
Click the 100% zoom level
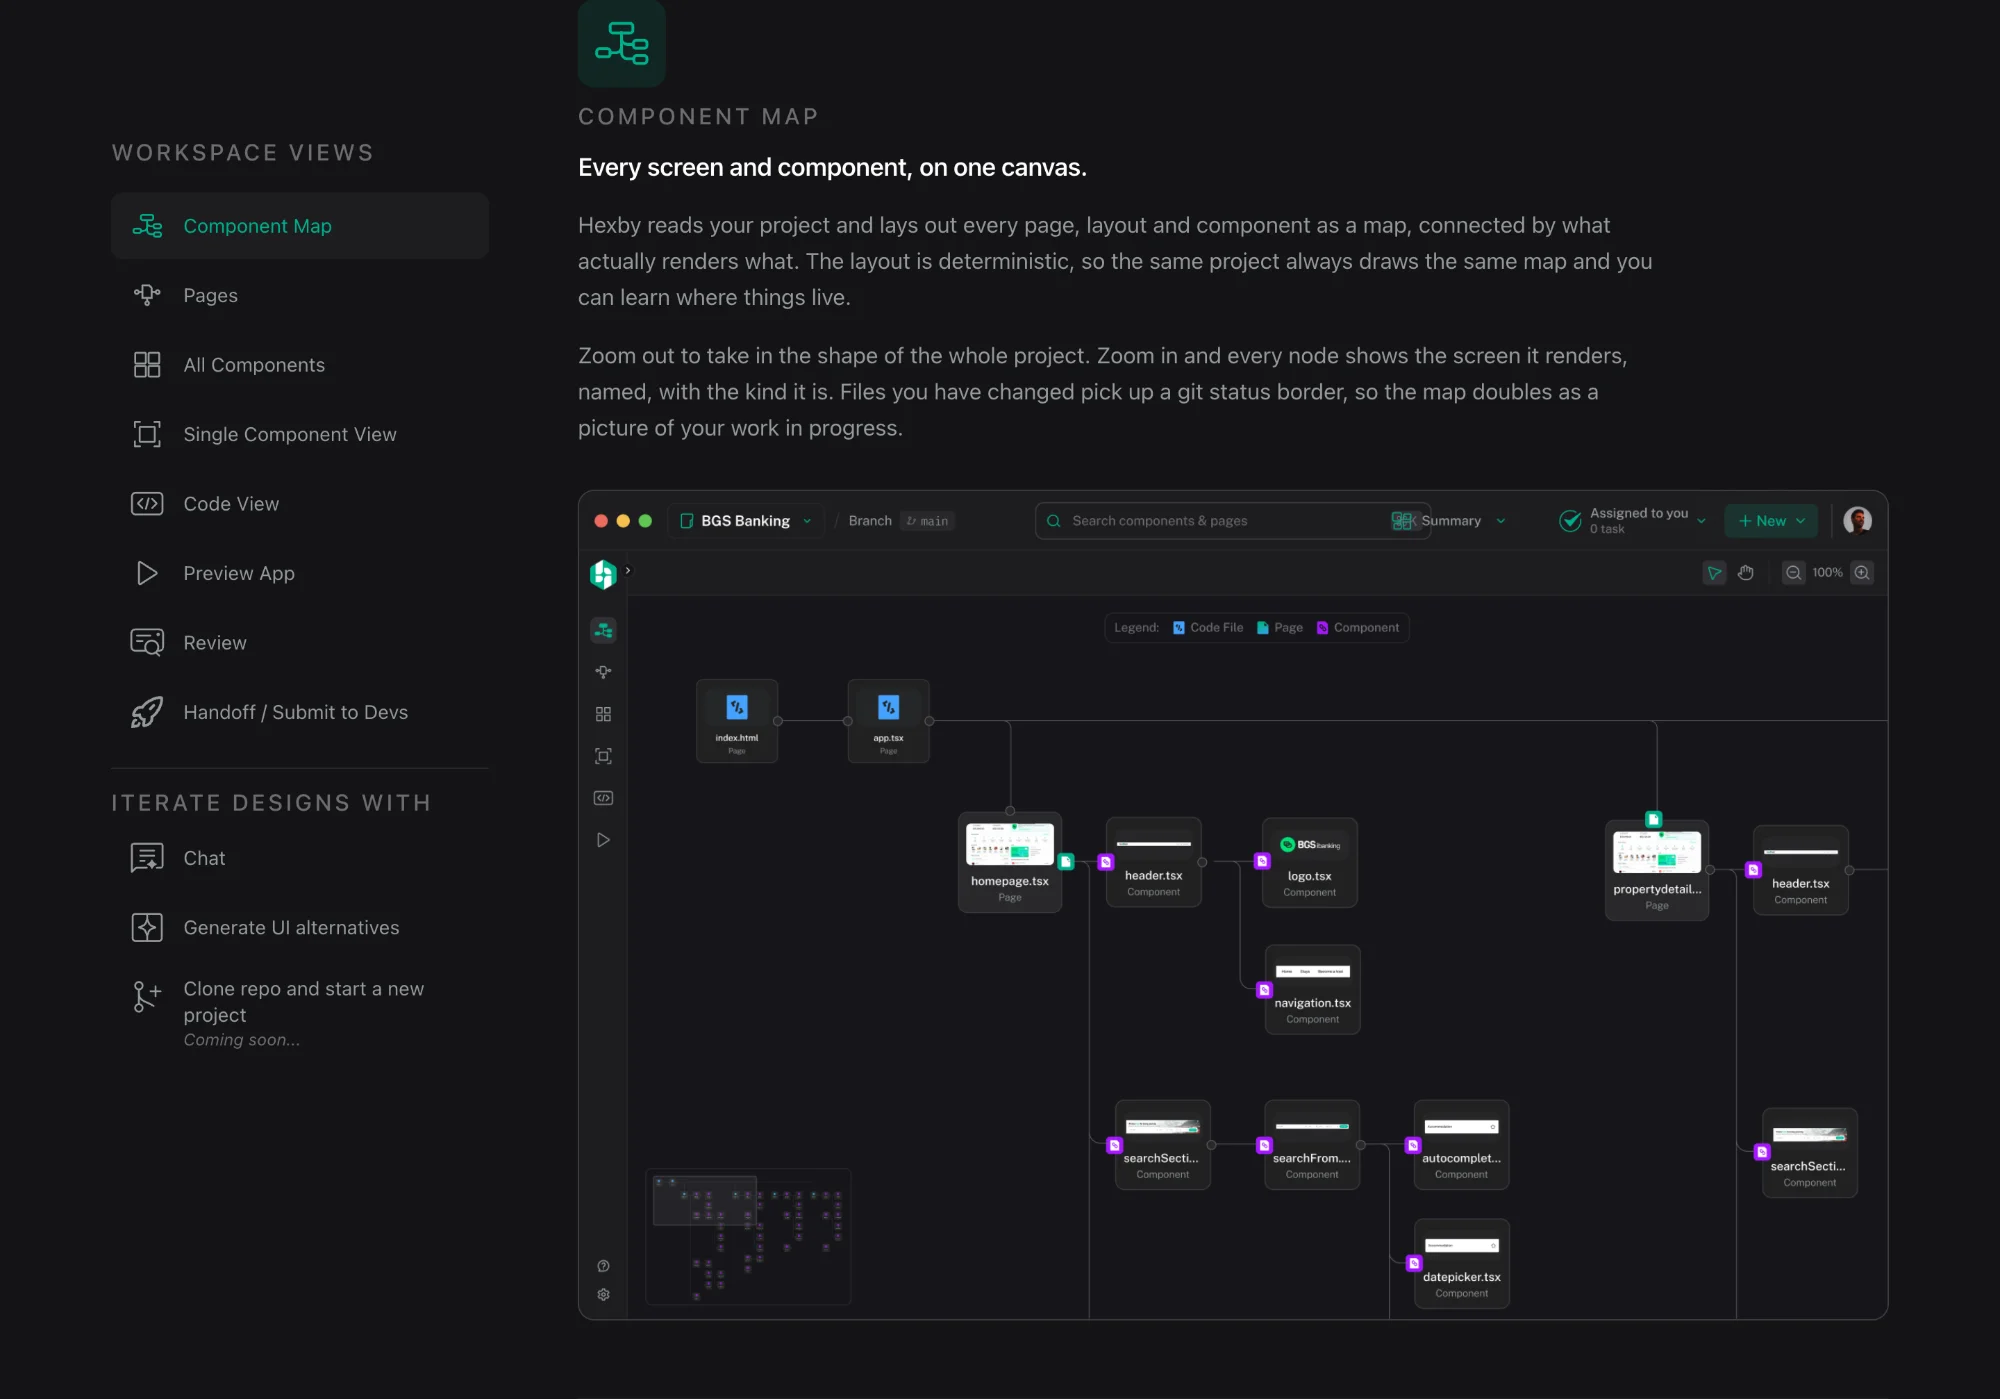point(1827,573)
